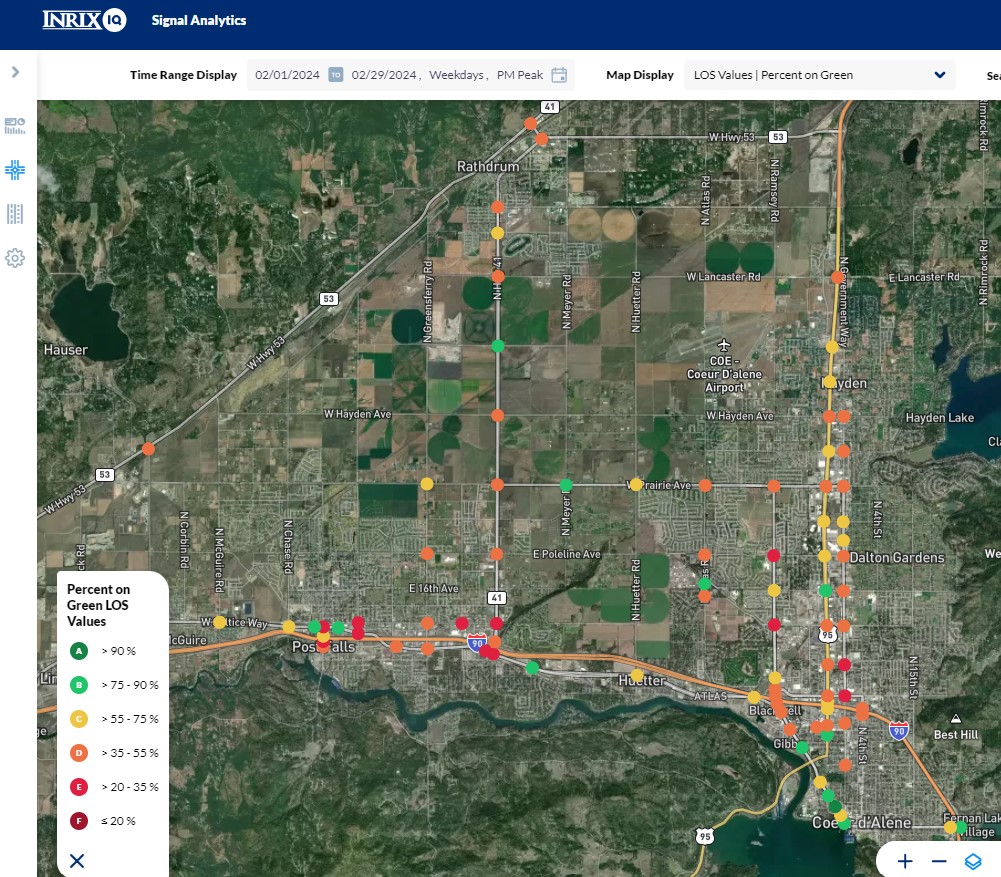
Task: Open the corridor road lanes icon in sidebar
Action: 15,214
